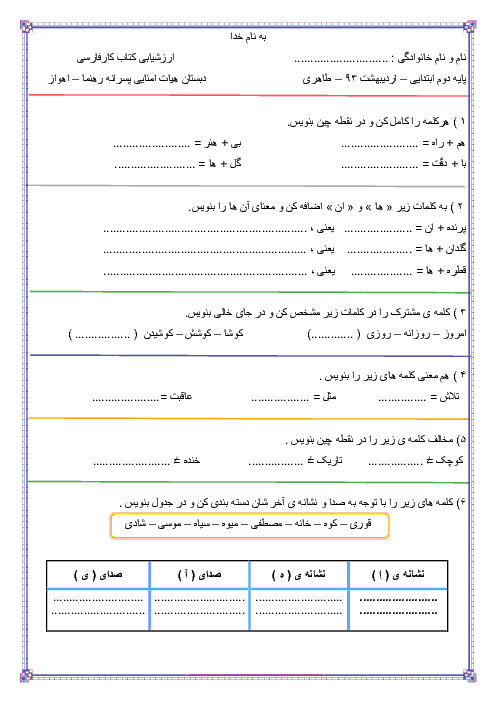This screenshot has width=496, height=702.
Task: Click the word "میوه" in the word box
Action: (x=230, y=524)
